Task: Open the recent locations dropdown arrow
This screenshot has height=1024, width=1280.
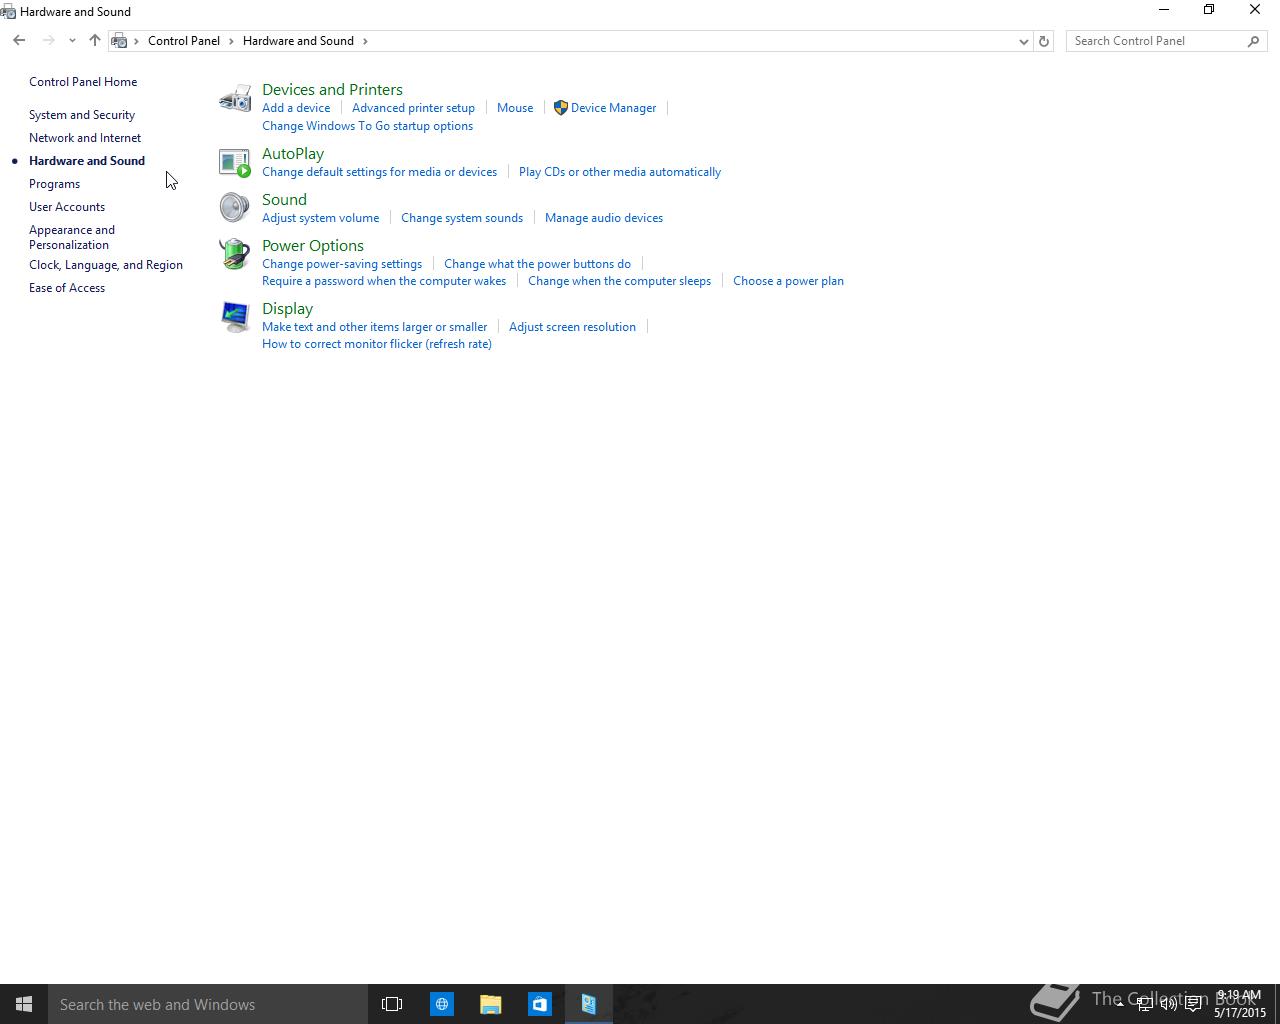Action: point(72,41)
